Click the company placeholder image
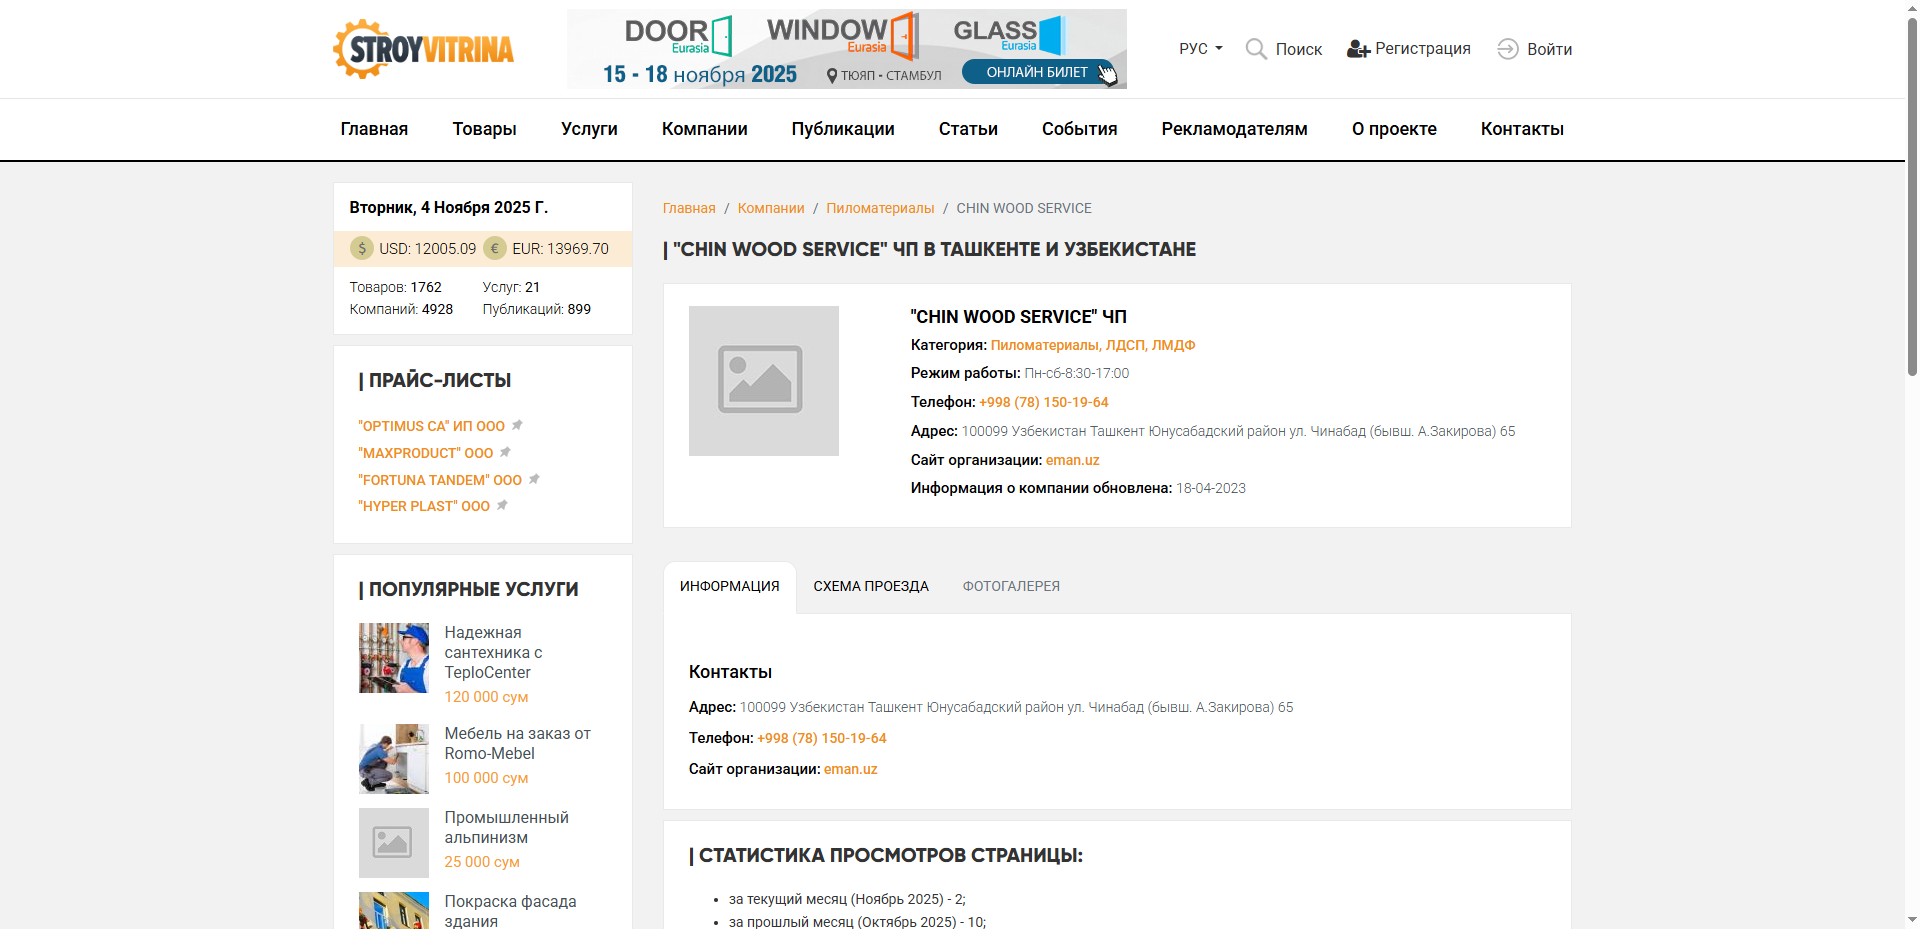1920x929 pixels. click(764, 381)
